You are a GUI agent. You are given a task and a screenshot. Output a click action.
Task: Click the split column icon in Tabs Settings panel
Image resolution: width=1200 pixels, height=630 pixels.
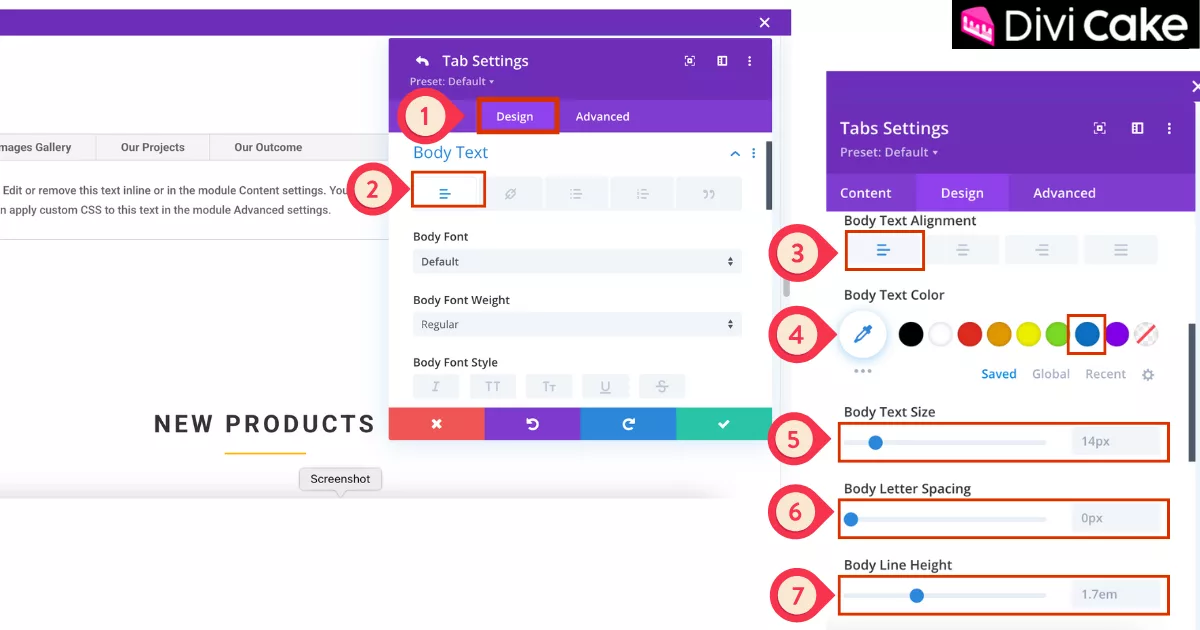pos(1137,128)
